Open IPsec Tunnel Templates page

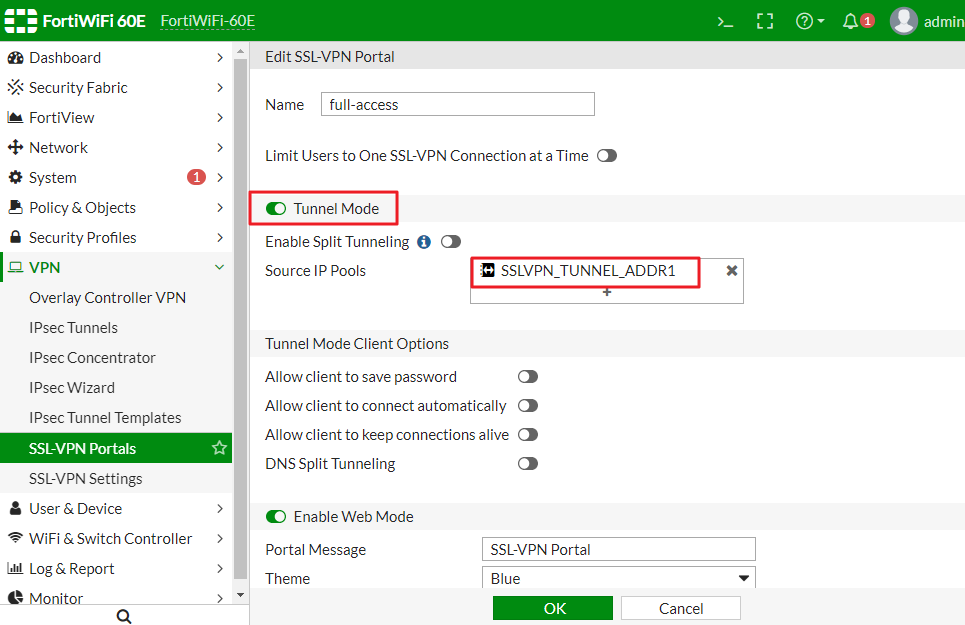coord(105,418)
